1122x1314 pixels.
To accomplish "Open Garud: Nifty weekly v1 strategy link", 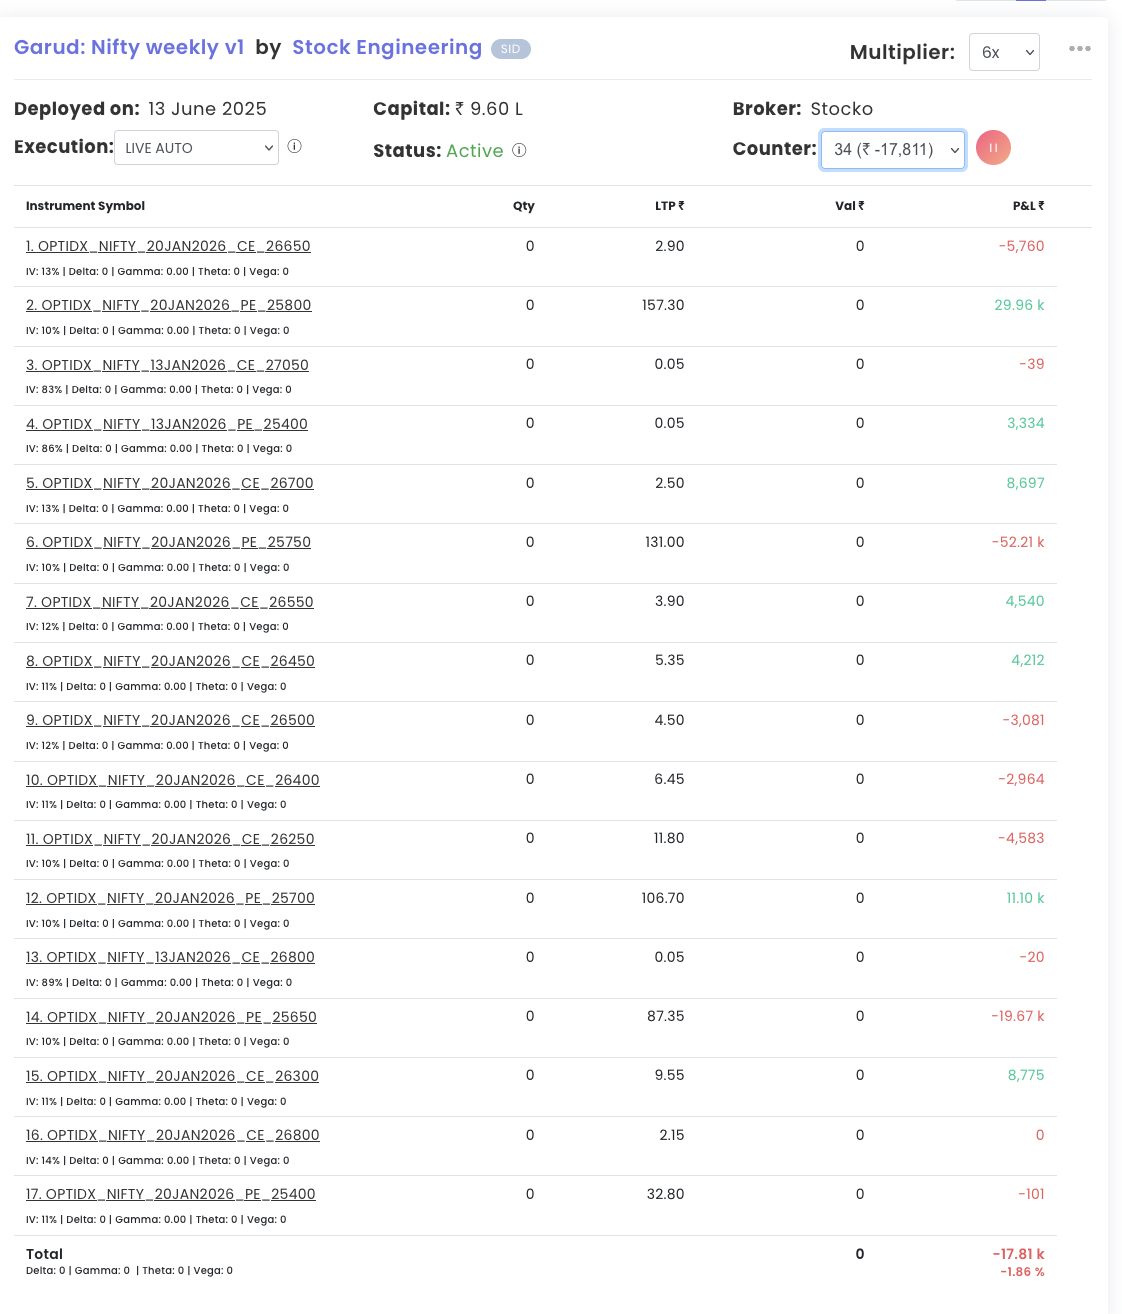I will (x=129, y=47).
